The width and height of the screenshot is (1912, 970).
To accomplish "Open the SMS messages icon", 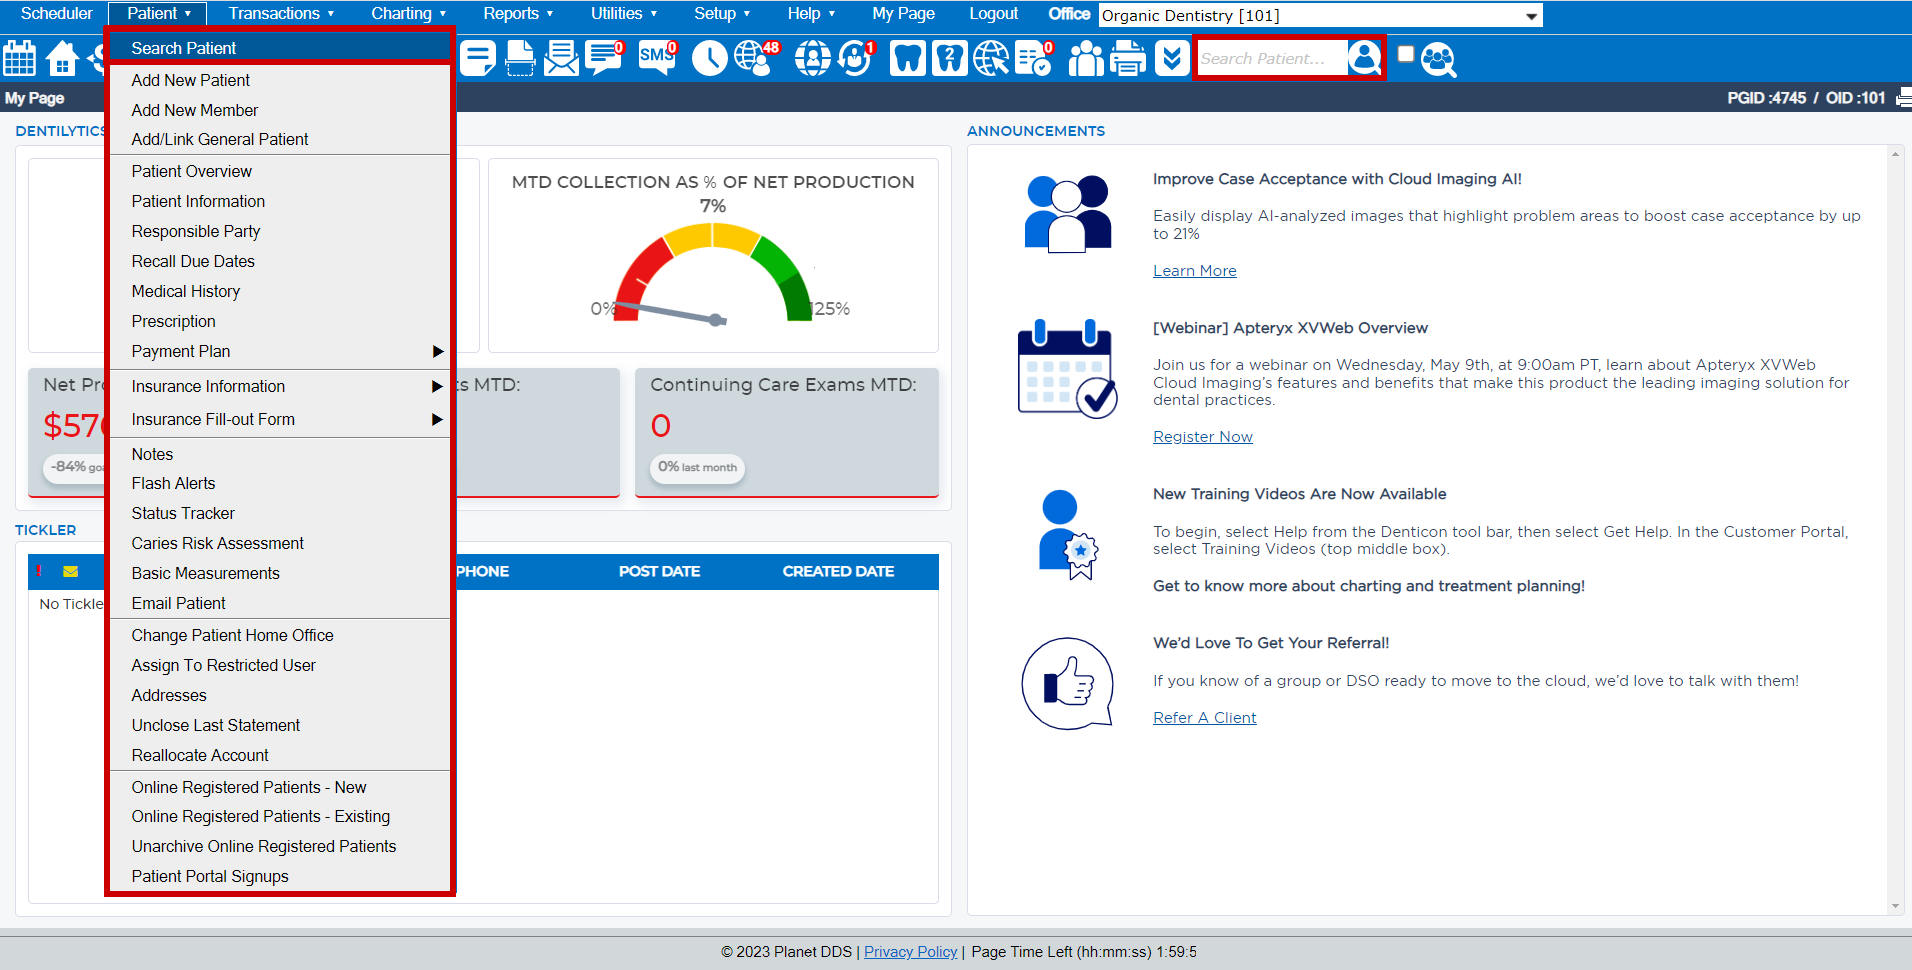I will click(x=656, y=58).
